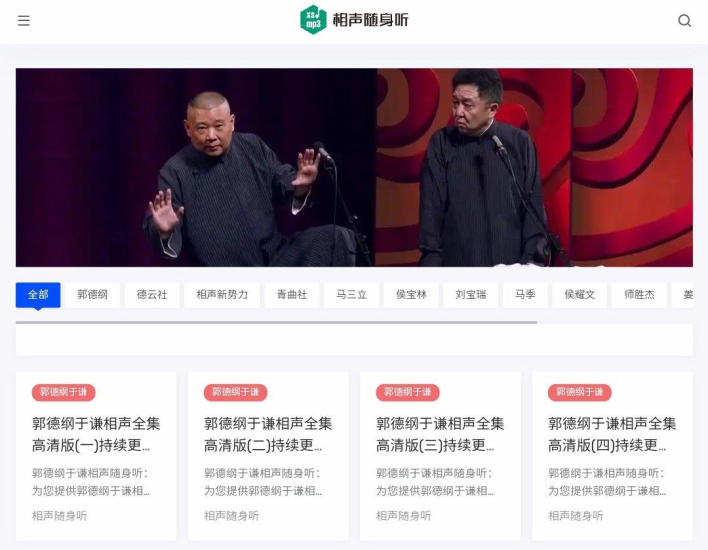Open 郭德纲于谦相声全集高清版(二) article
This screenshot has width=708, height=550.
click(268, 434)
